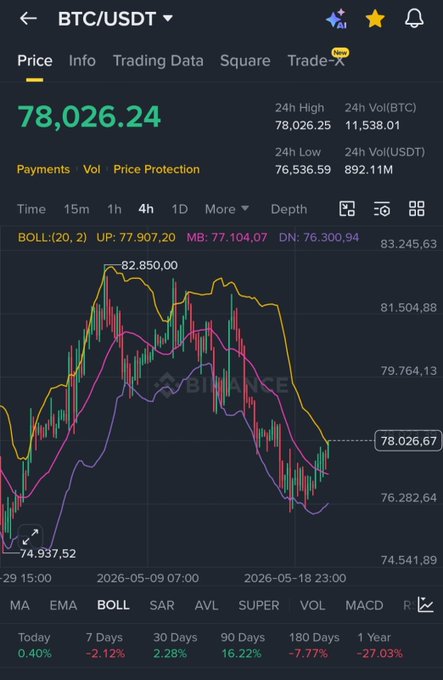The width and height of the screenshot is (443, 680).
Task: Open the indicator chart icon
Action: [426, 605]
